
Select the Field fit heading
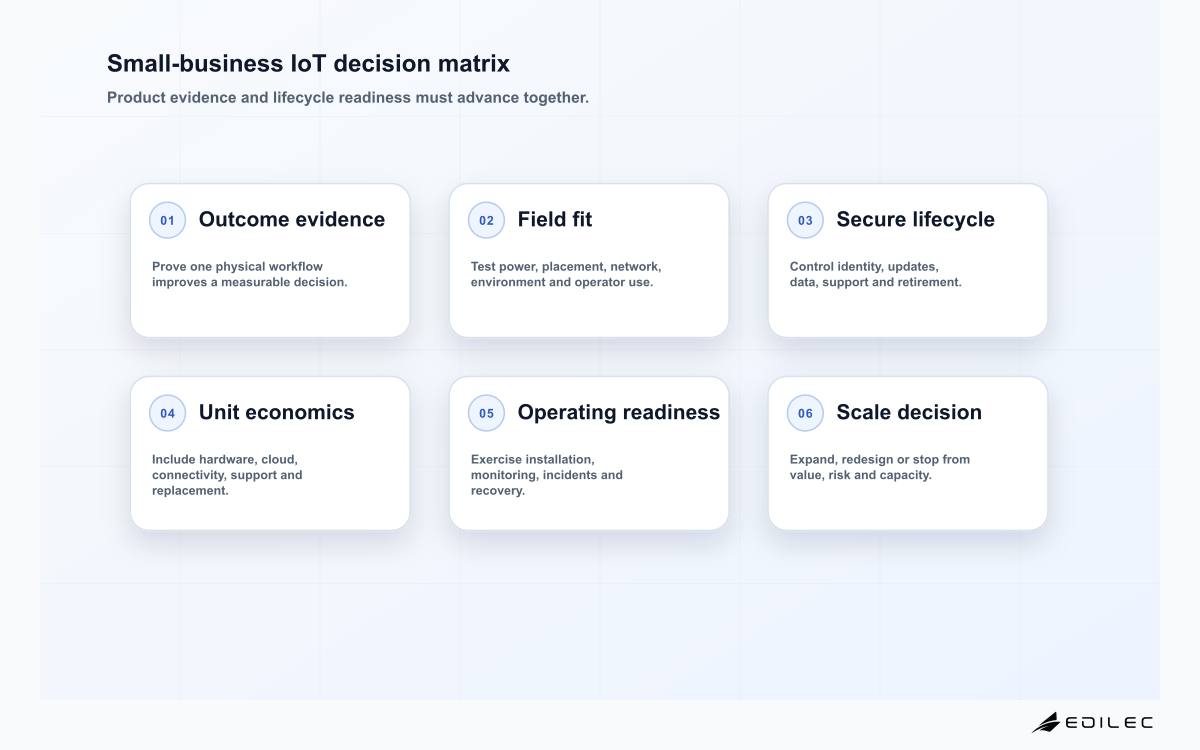[555, 219]
